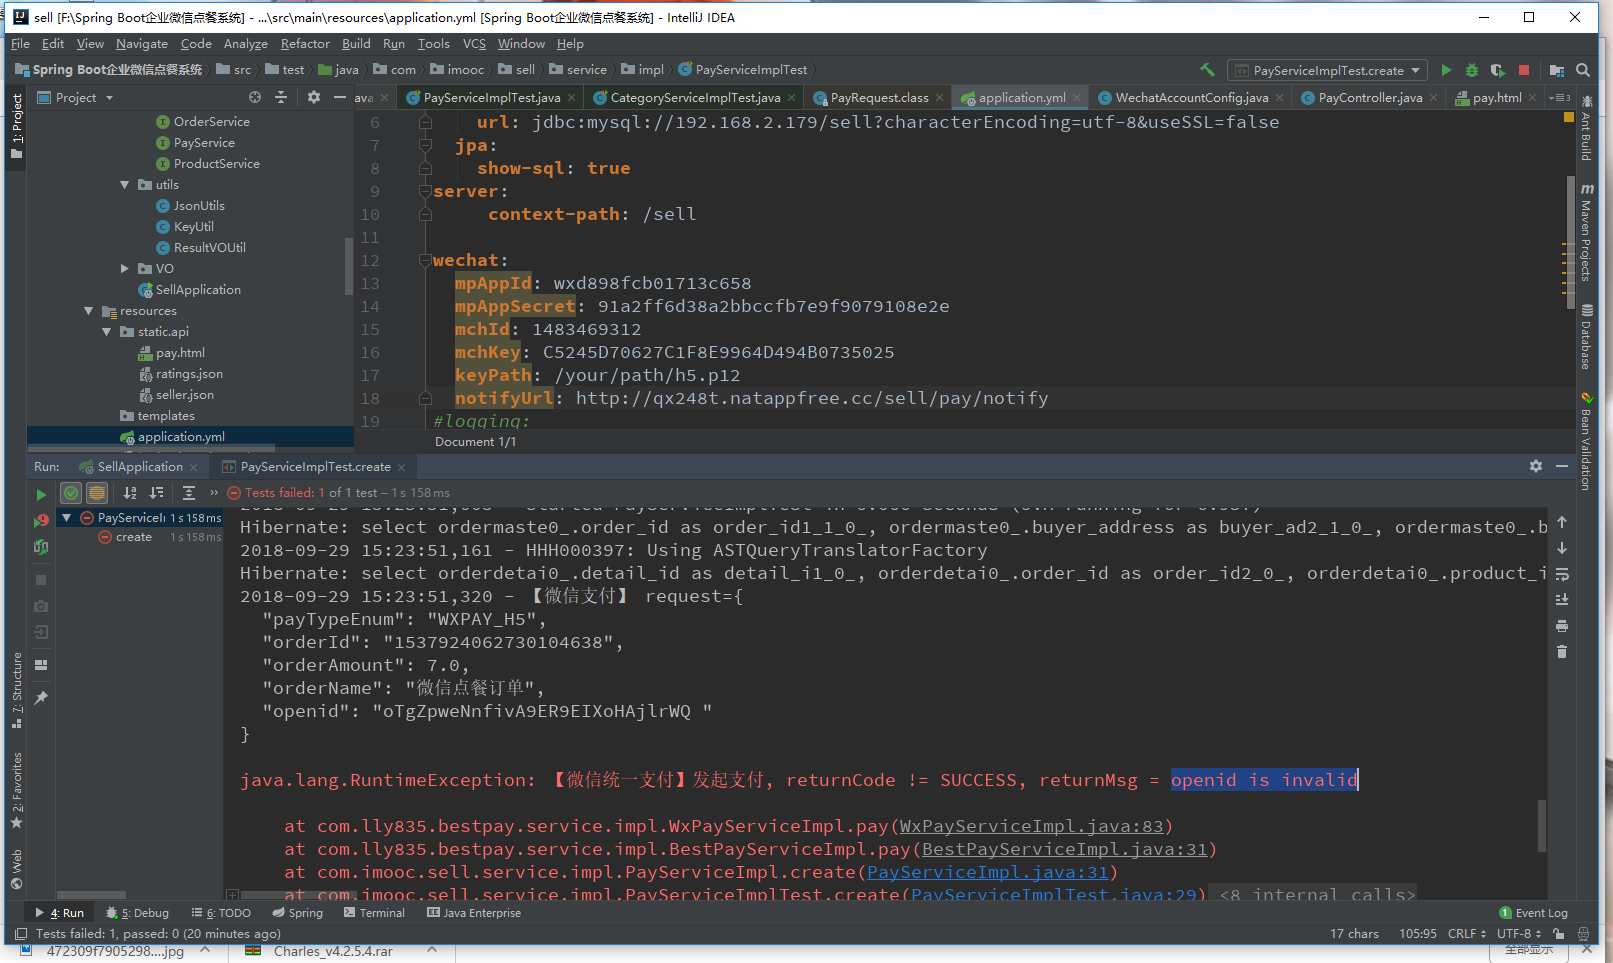Restore the Run panel layout icon
The image size is (1613, 963).
[41, 665]
